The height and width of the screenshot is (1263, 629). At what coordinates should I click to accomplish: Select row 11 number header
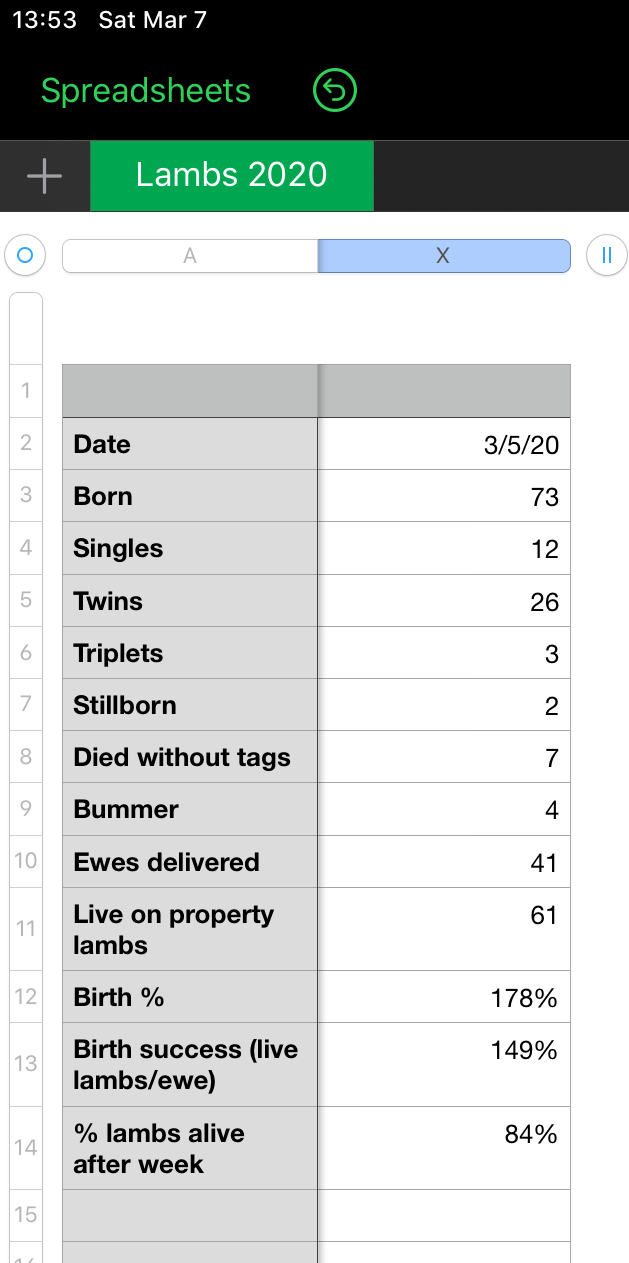(25, 928)
